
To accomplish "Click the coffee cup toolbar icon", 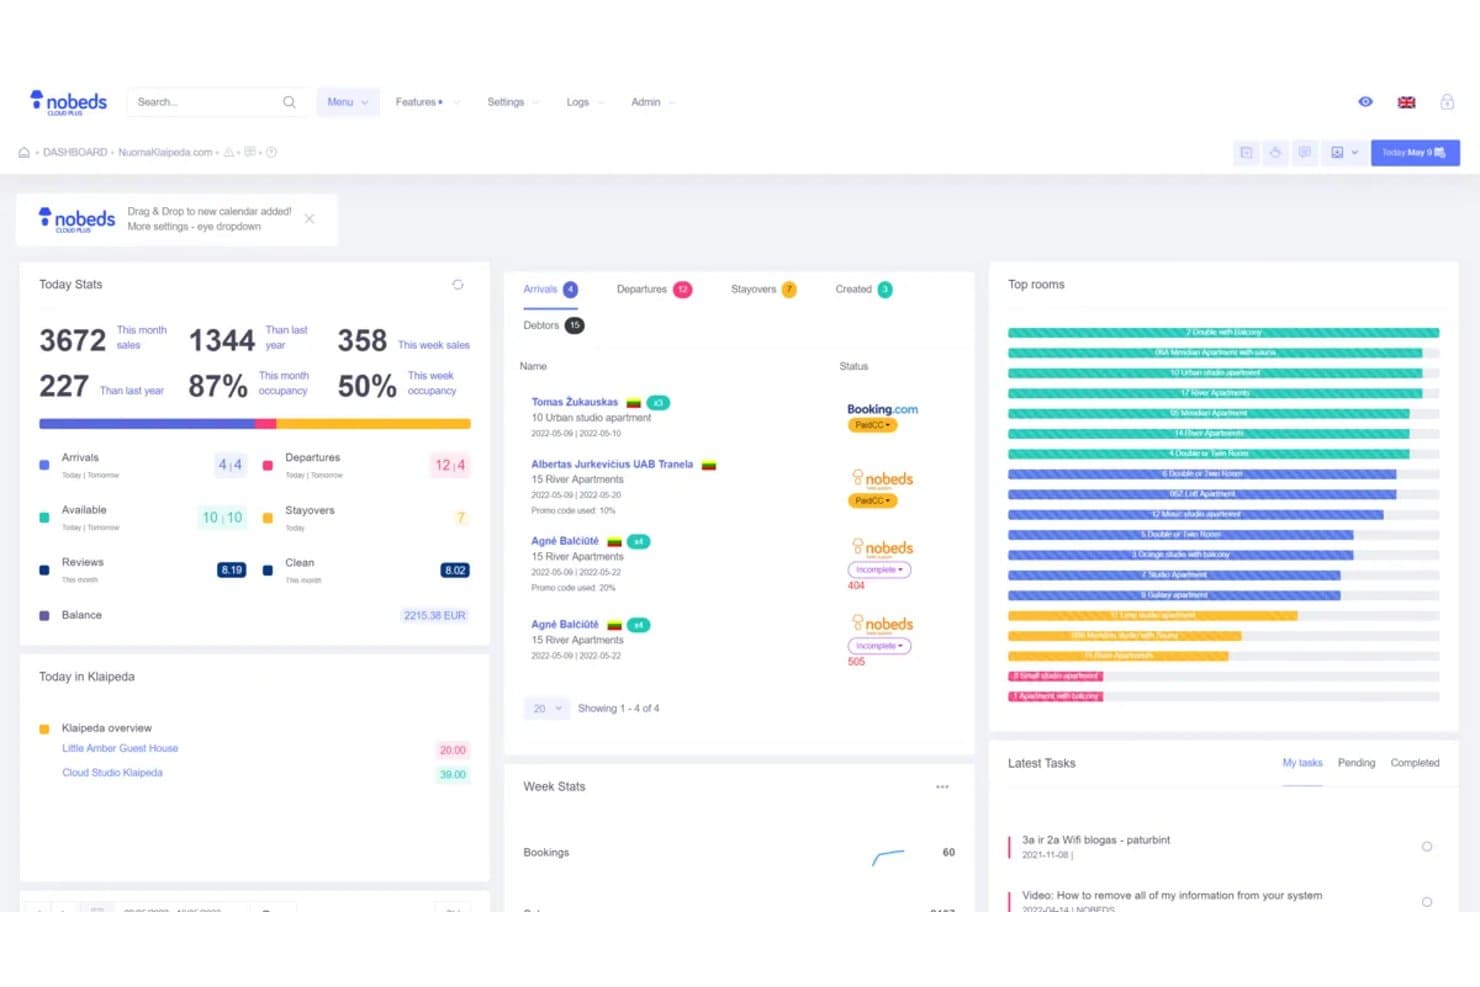I will (1275, 153).
